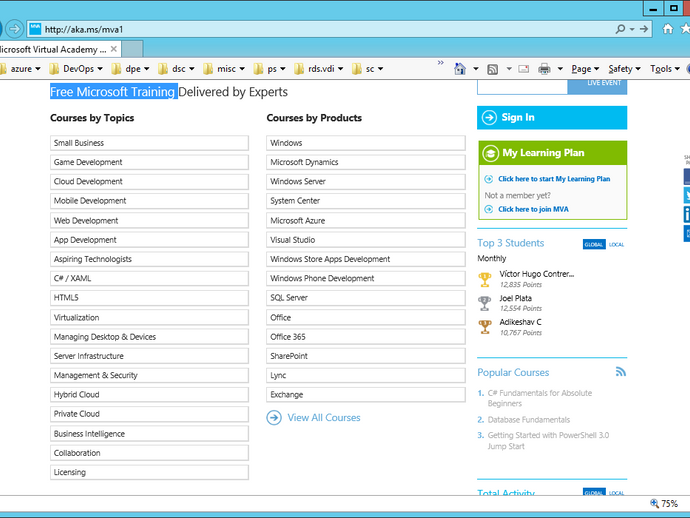Select the Office 365 product
The width and height of the screenshot is (690, 518).
tap(366, 337)
